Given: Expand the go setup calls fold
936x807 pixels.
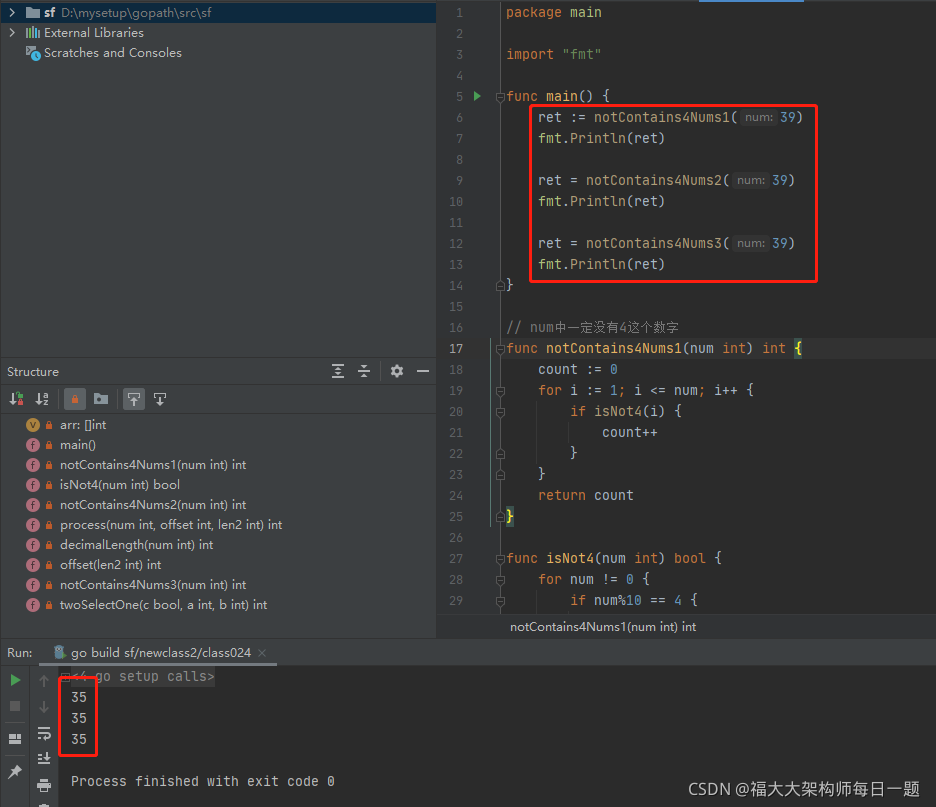Looking at the screenshot, I should point(66,676).
